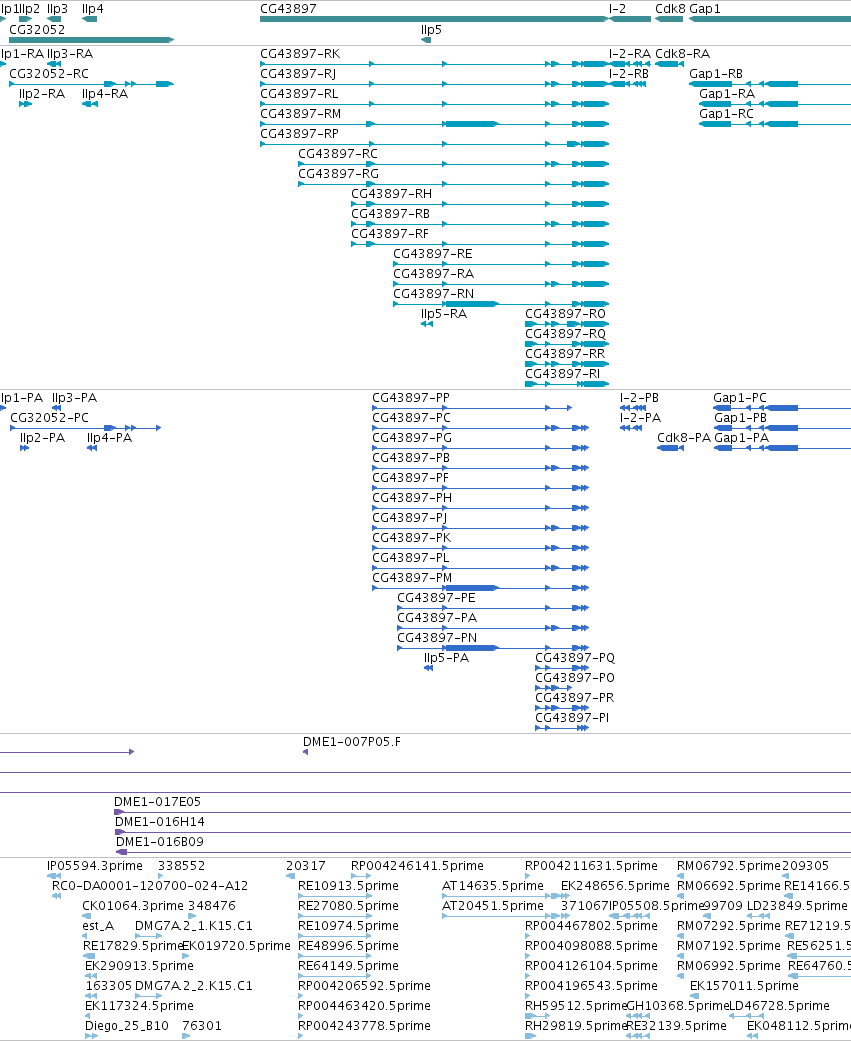This screenshot has height=1041, width=851.
Task: Select the Ilp4 gene label in top row
Action: (92, 9)
